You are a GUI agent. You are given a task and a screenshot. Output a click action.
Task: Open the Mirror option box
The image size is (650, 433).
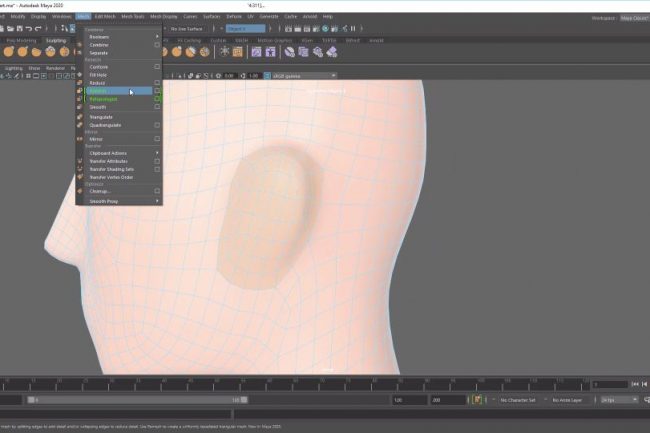(157, 138)
